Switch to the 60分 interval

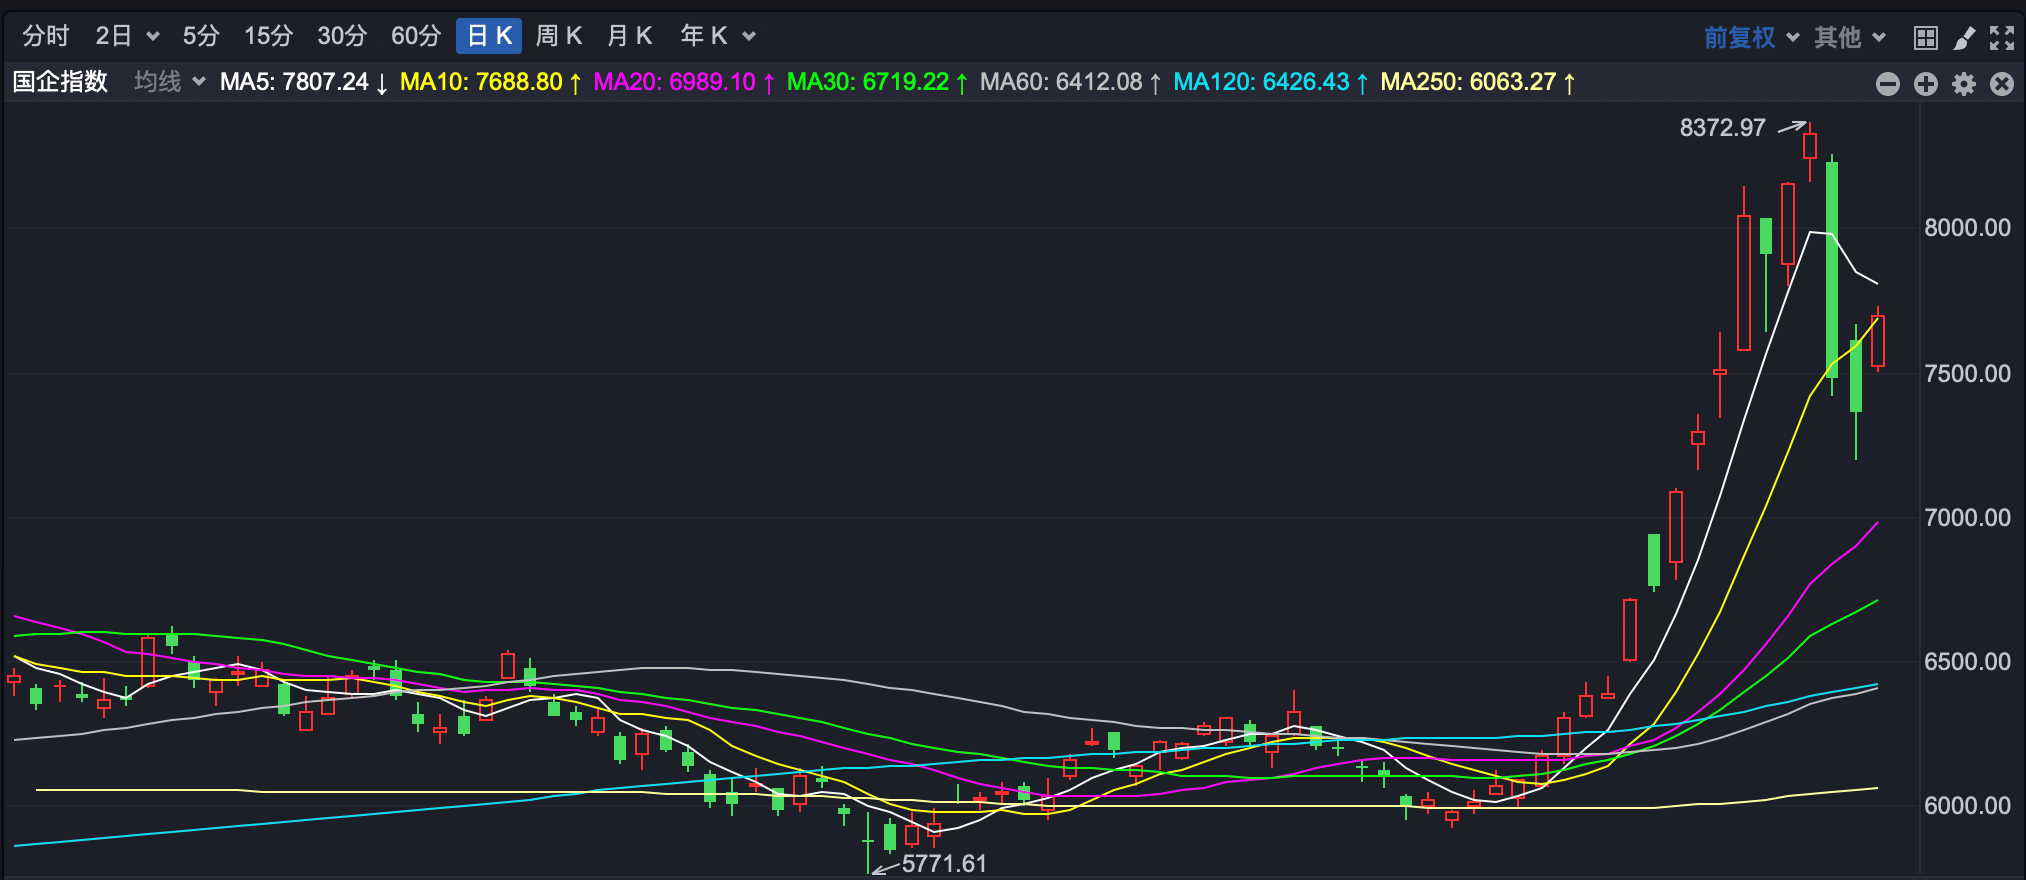coord(416,36)
